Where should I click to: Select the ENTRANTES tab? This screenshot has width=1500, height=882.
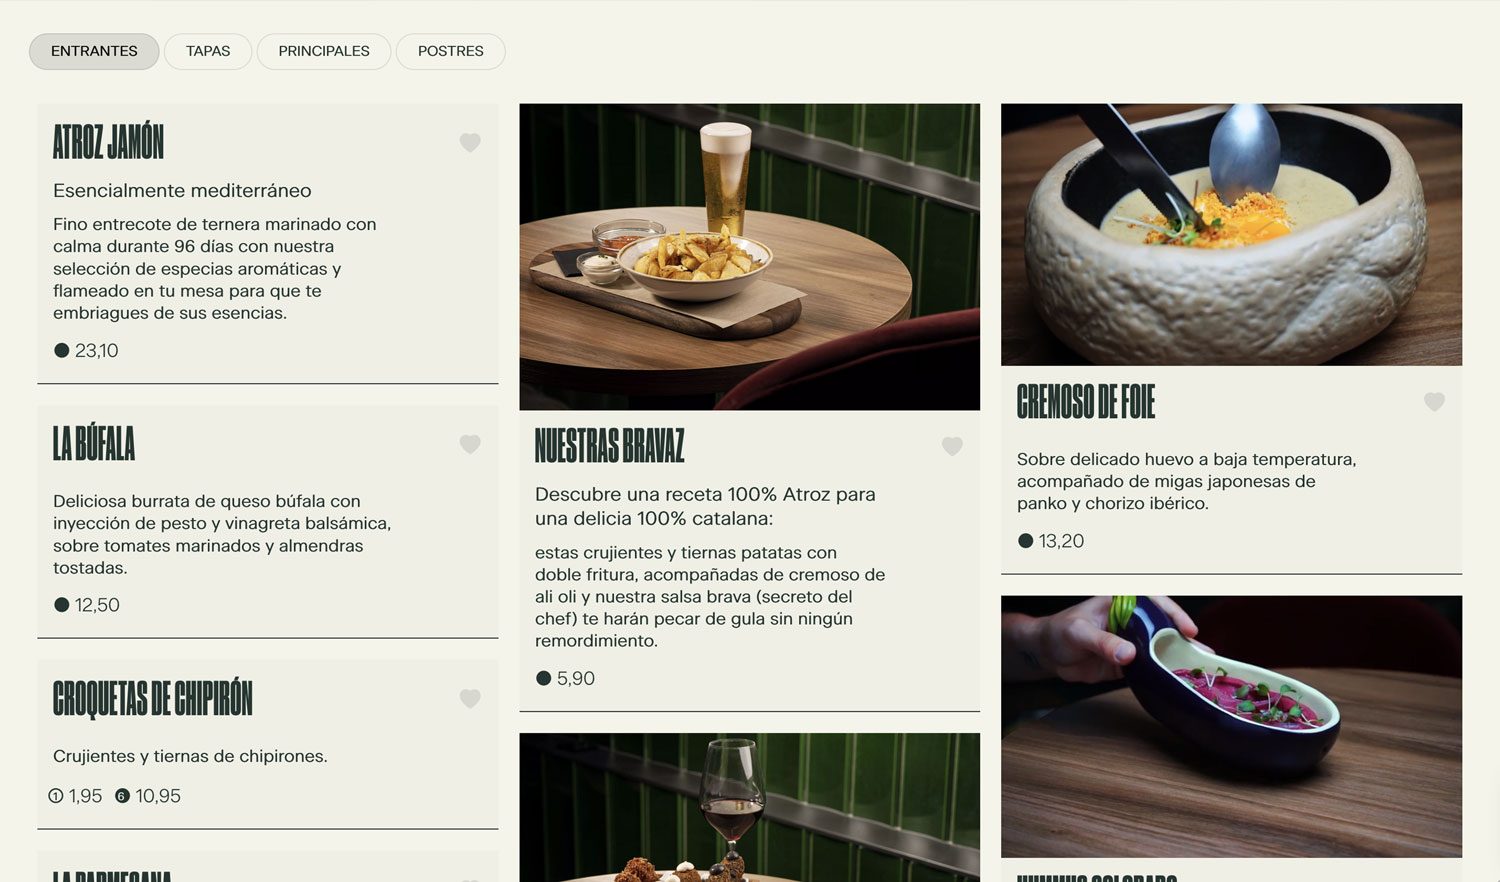pyautogui.click(x=94, y=51)
